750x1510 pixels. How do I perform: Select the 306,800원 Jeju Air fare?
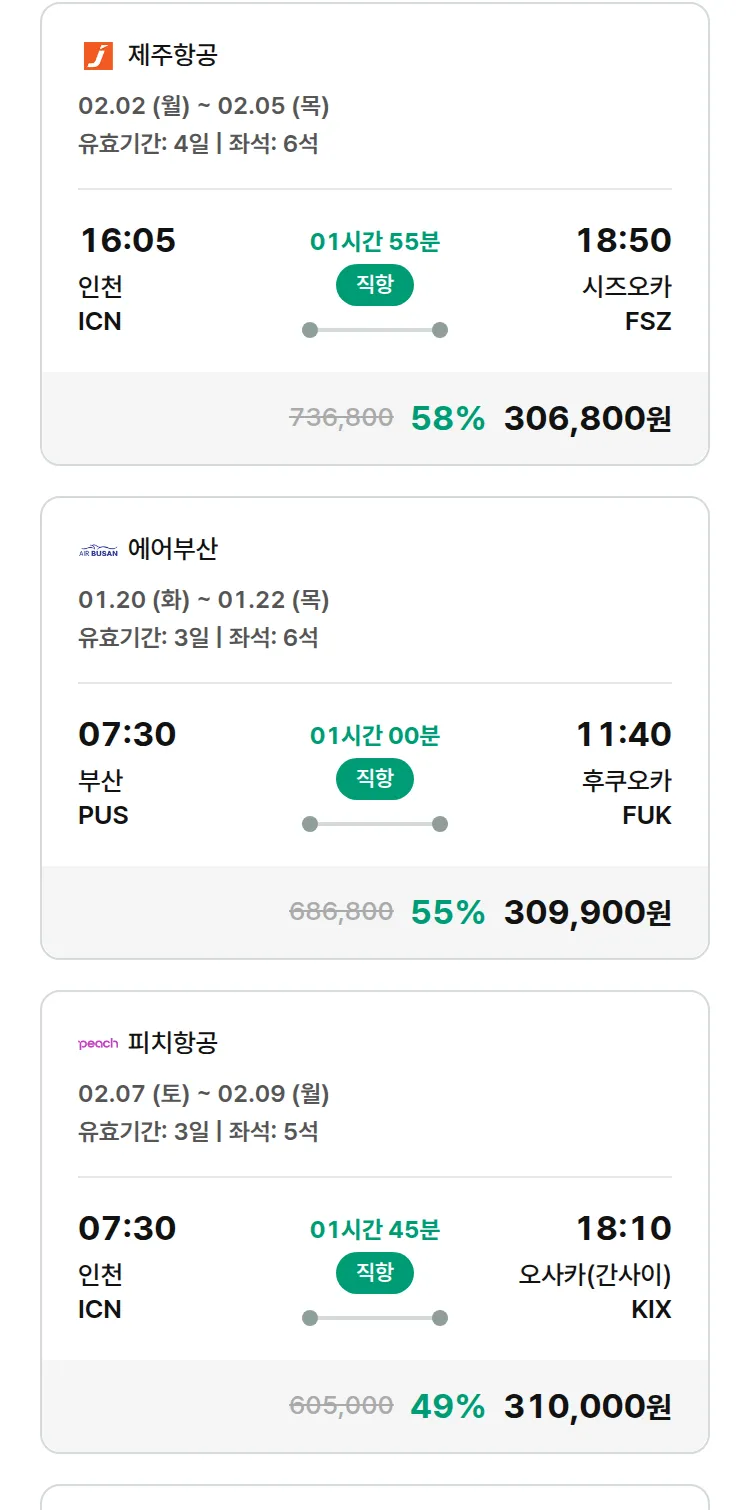pyautogui.click(x=587, y=418)
